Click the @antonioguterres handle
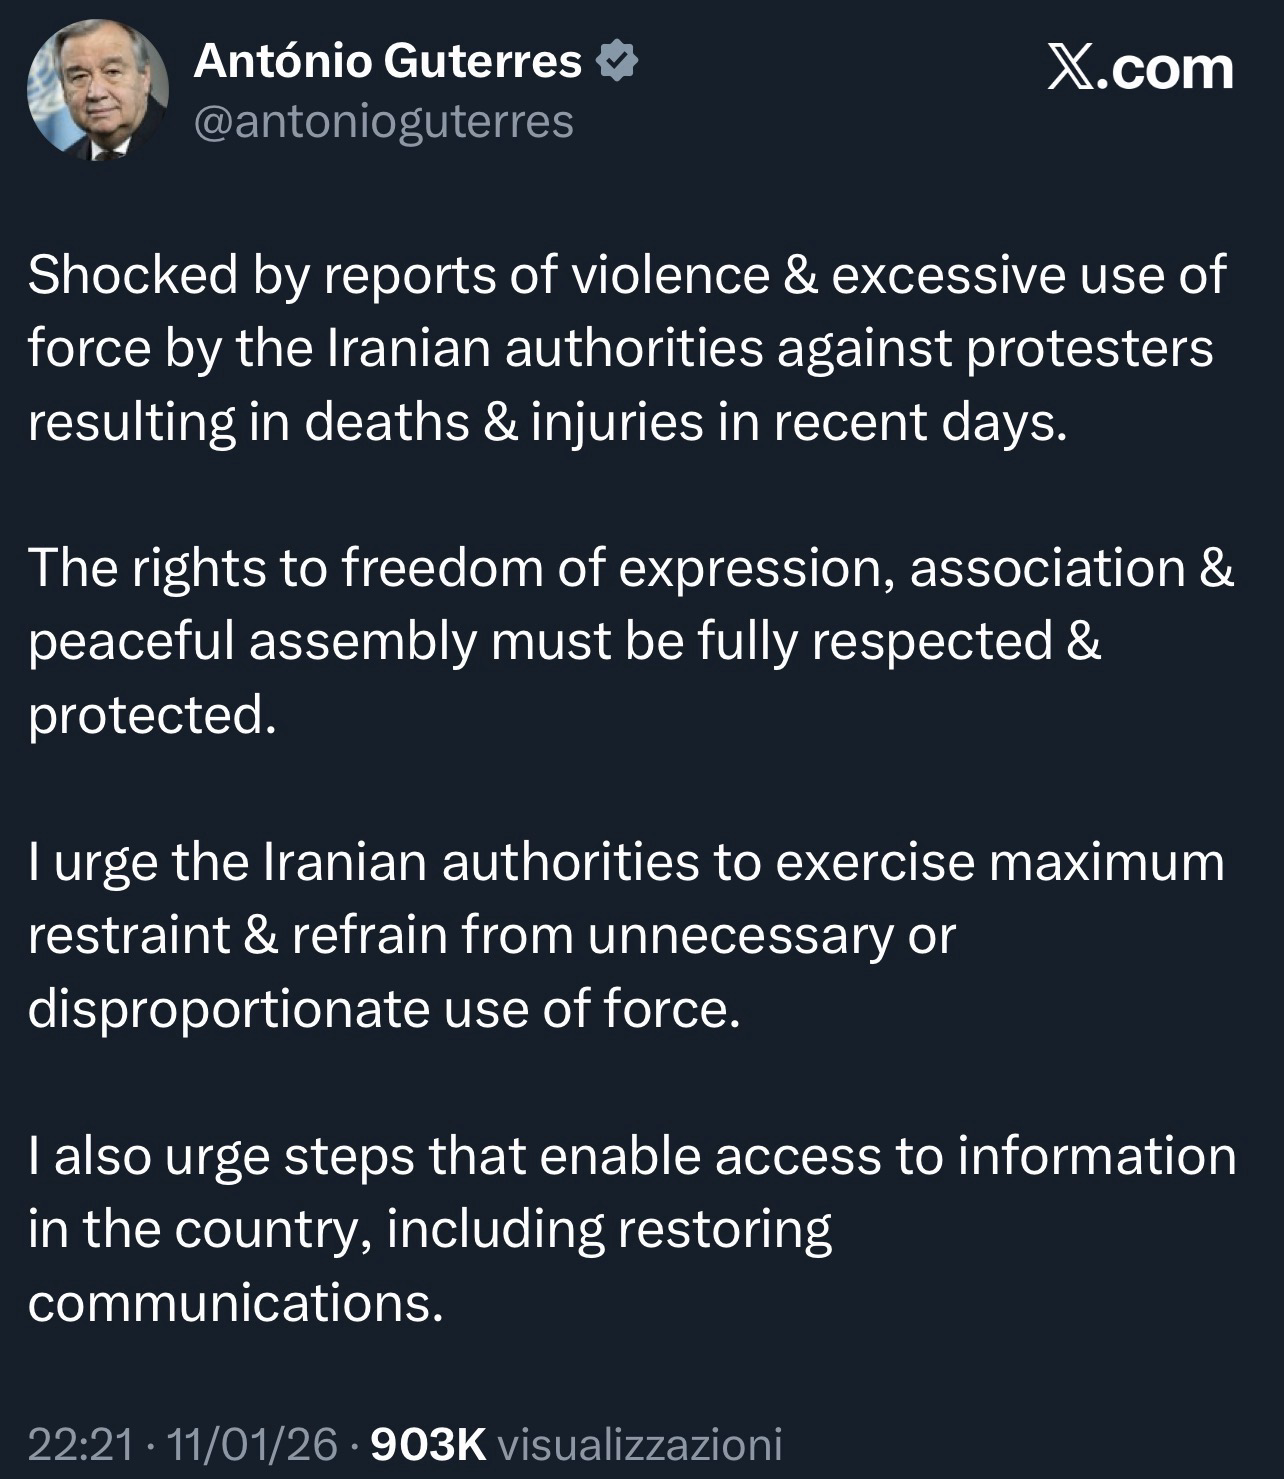Image resolution: width=1284 pixels, height=1479 pixels. [384, 122]
